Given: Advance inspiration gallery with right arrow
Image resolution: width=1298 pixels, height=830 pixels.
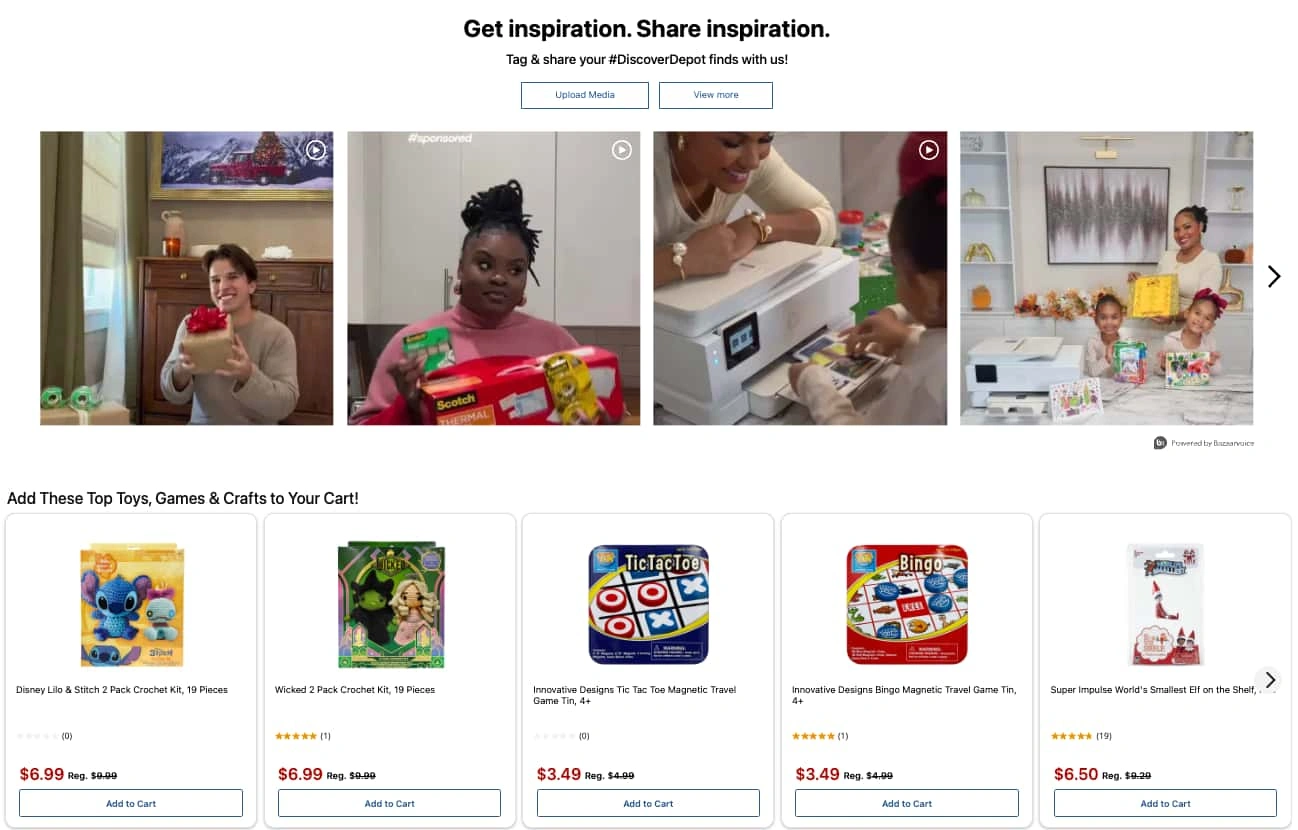Looking at the screenshot, I should point(1273,277).
